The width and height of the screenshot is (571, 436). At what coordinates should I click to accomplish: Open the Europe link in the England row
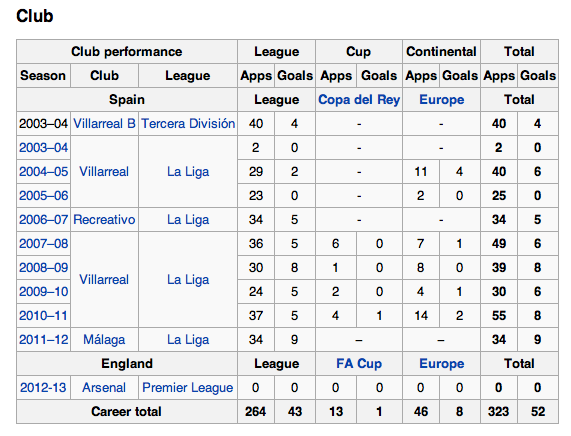coord(442,364)
